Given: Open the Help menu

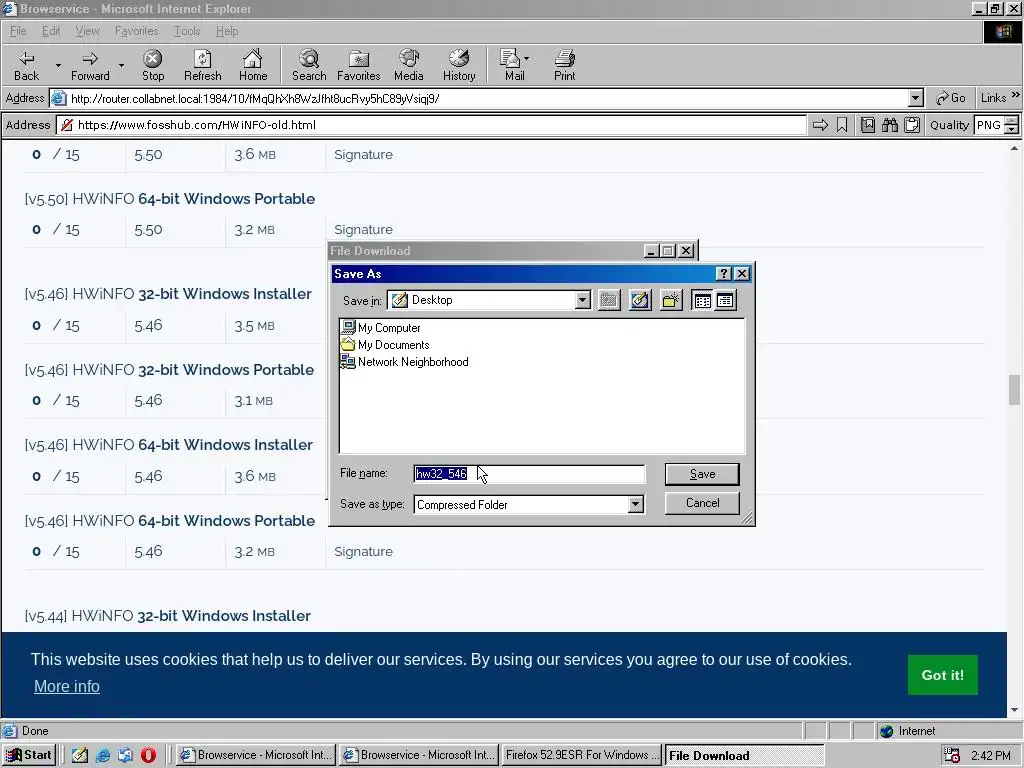Looking at the screenshot, I should point(227,31).
